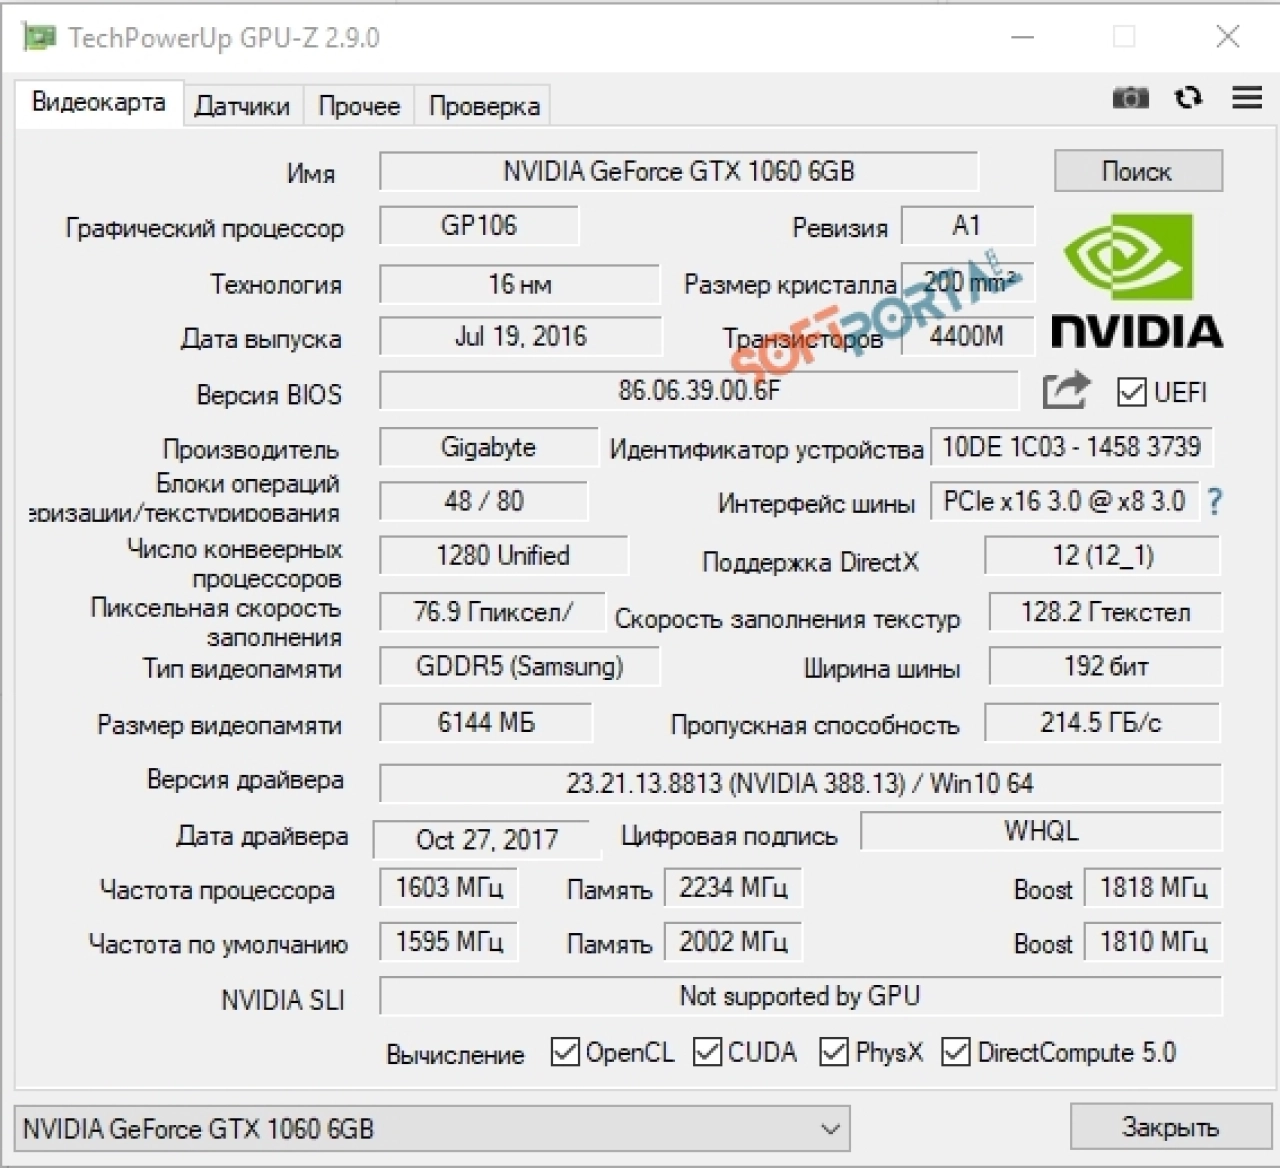Viewport: 1280px width, 1168px height.
Task: Click the 214.5 ГБ/с bandwidth value
Action: (1102, 722)
